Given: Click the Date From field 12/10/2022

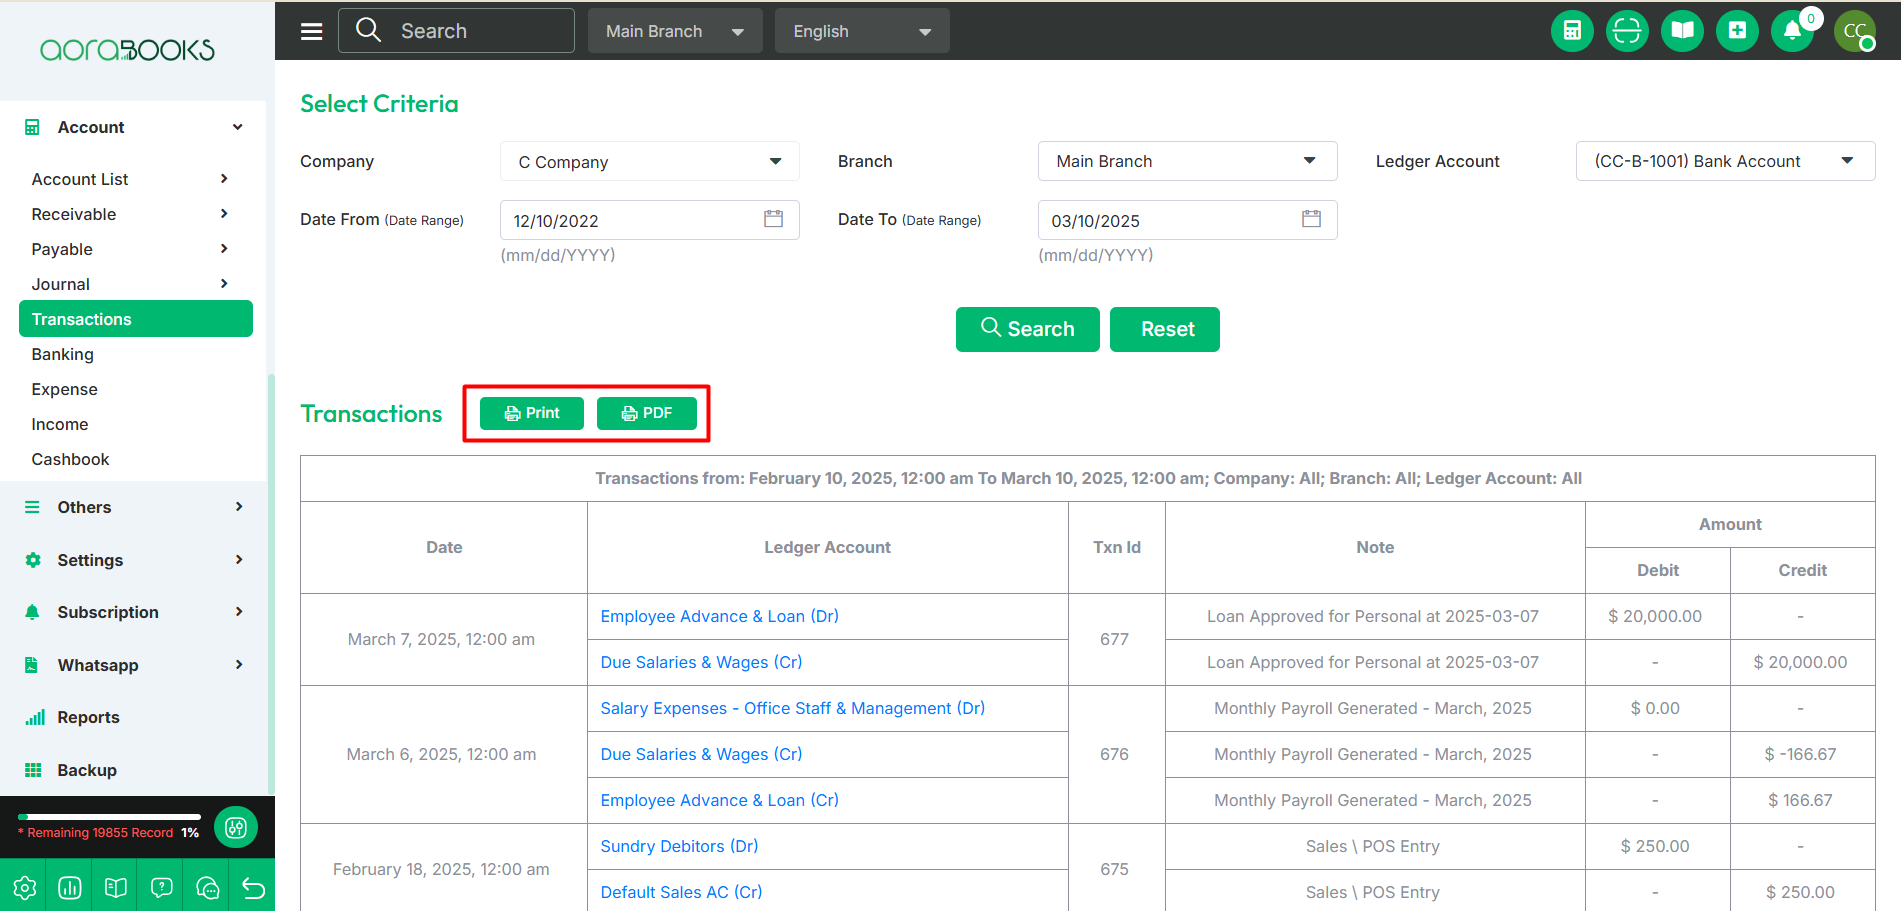Looking at the screenshot, I should tap(650, 220).
